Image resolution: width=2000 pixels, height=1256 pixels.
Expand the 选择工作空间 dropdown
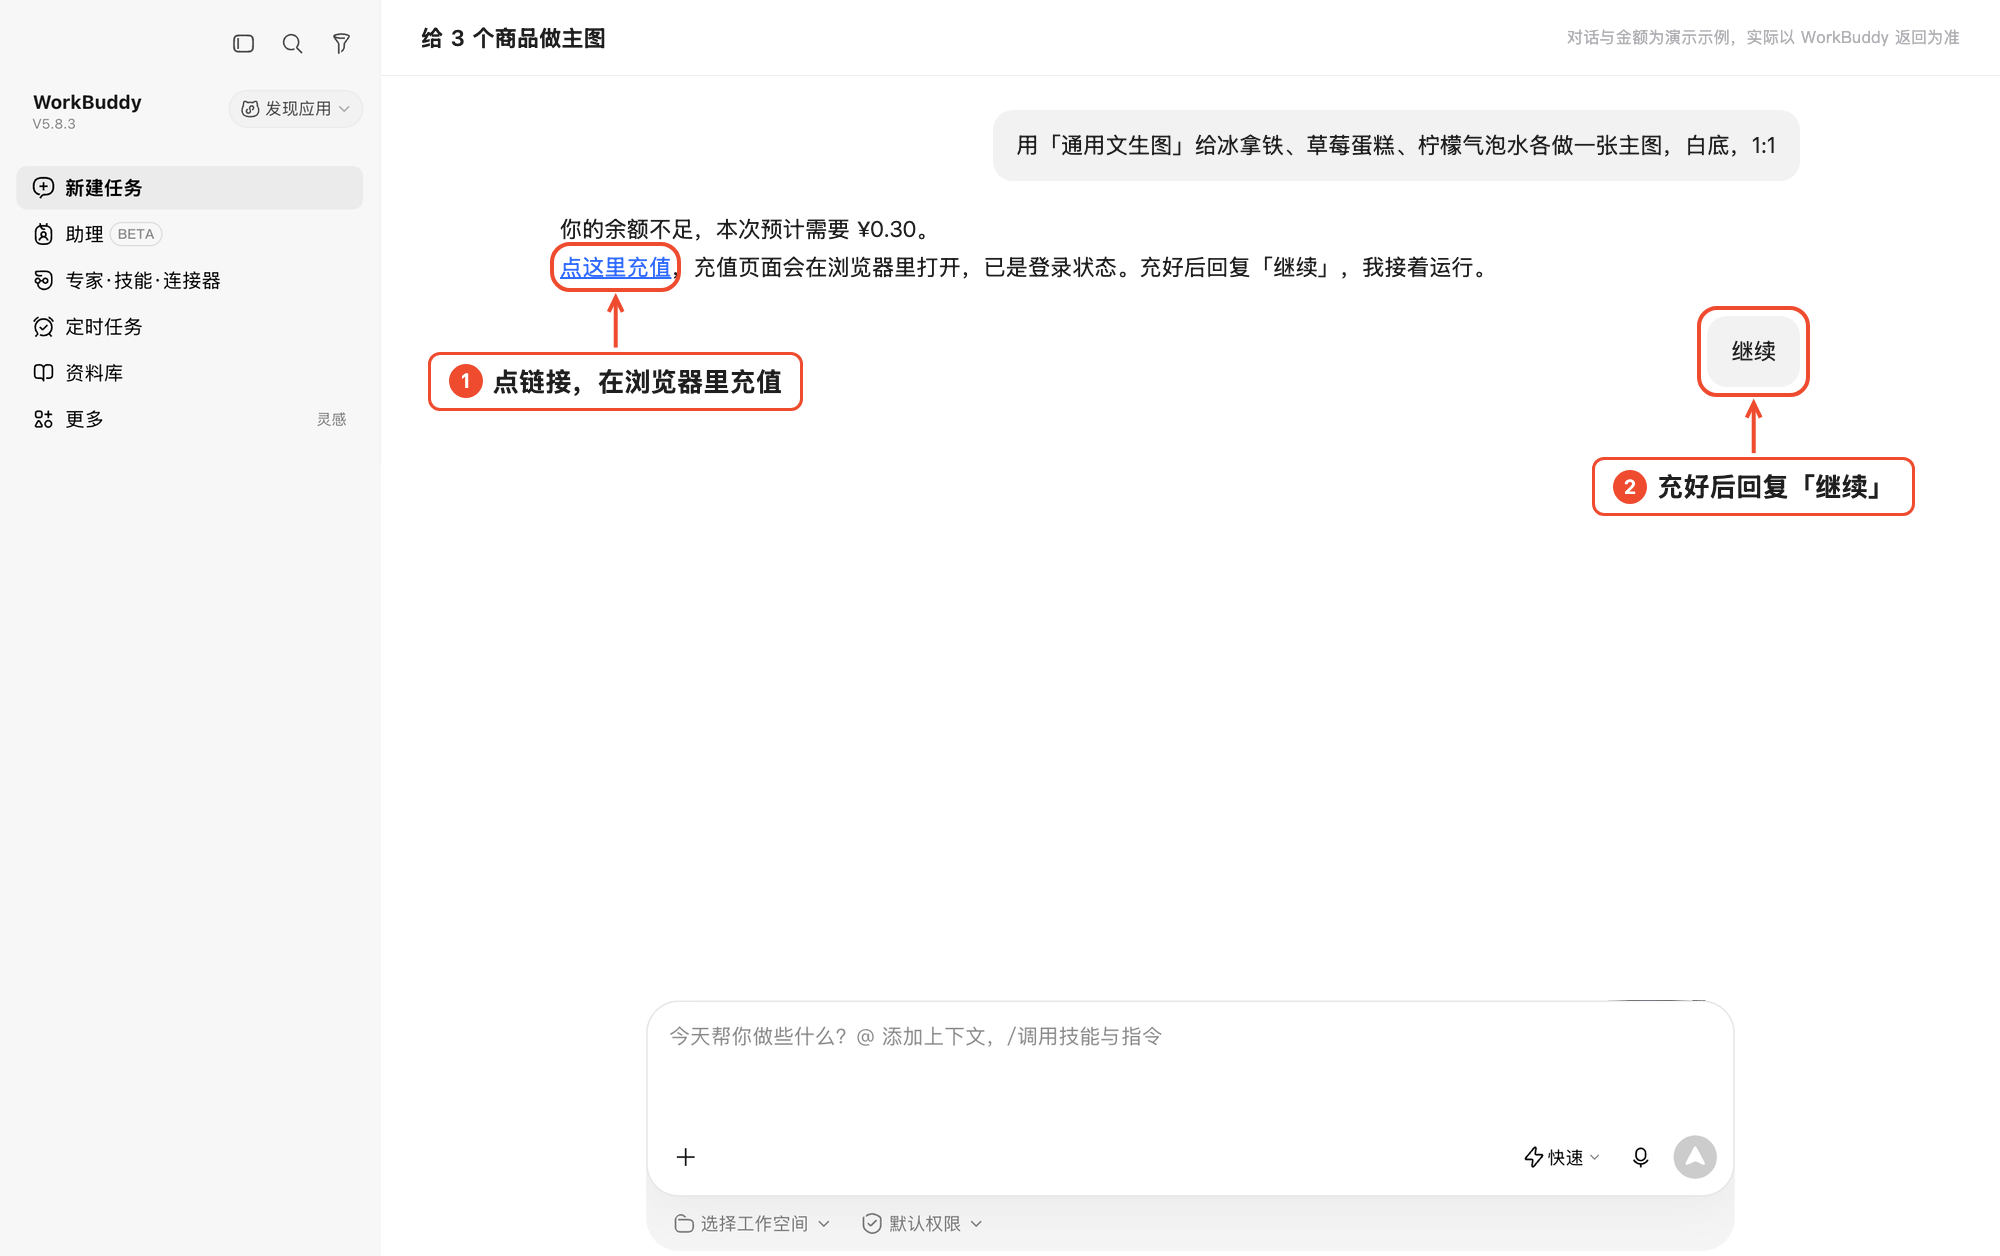click(752, 1223)
